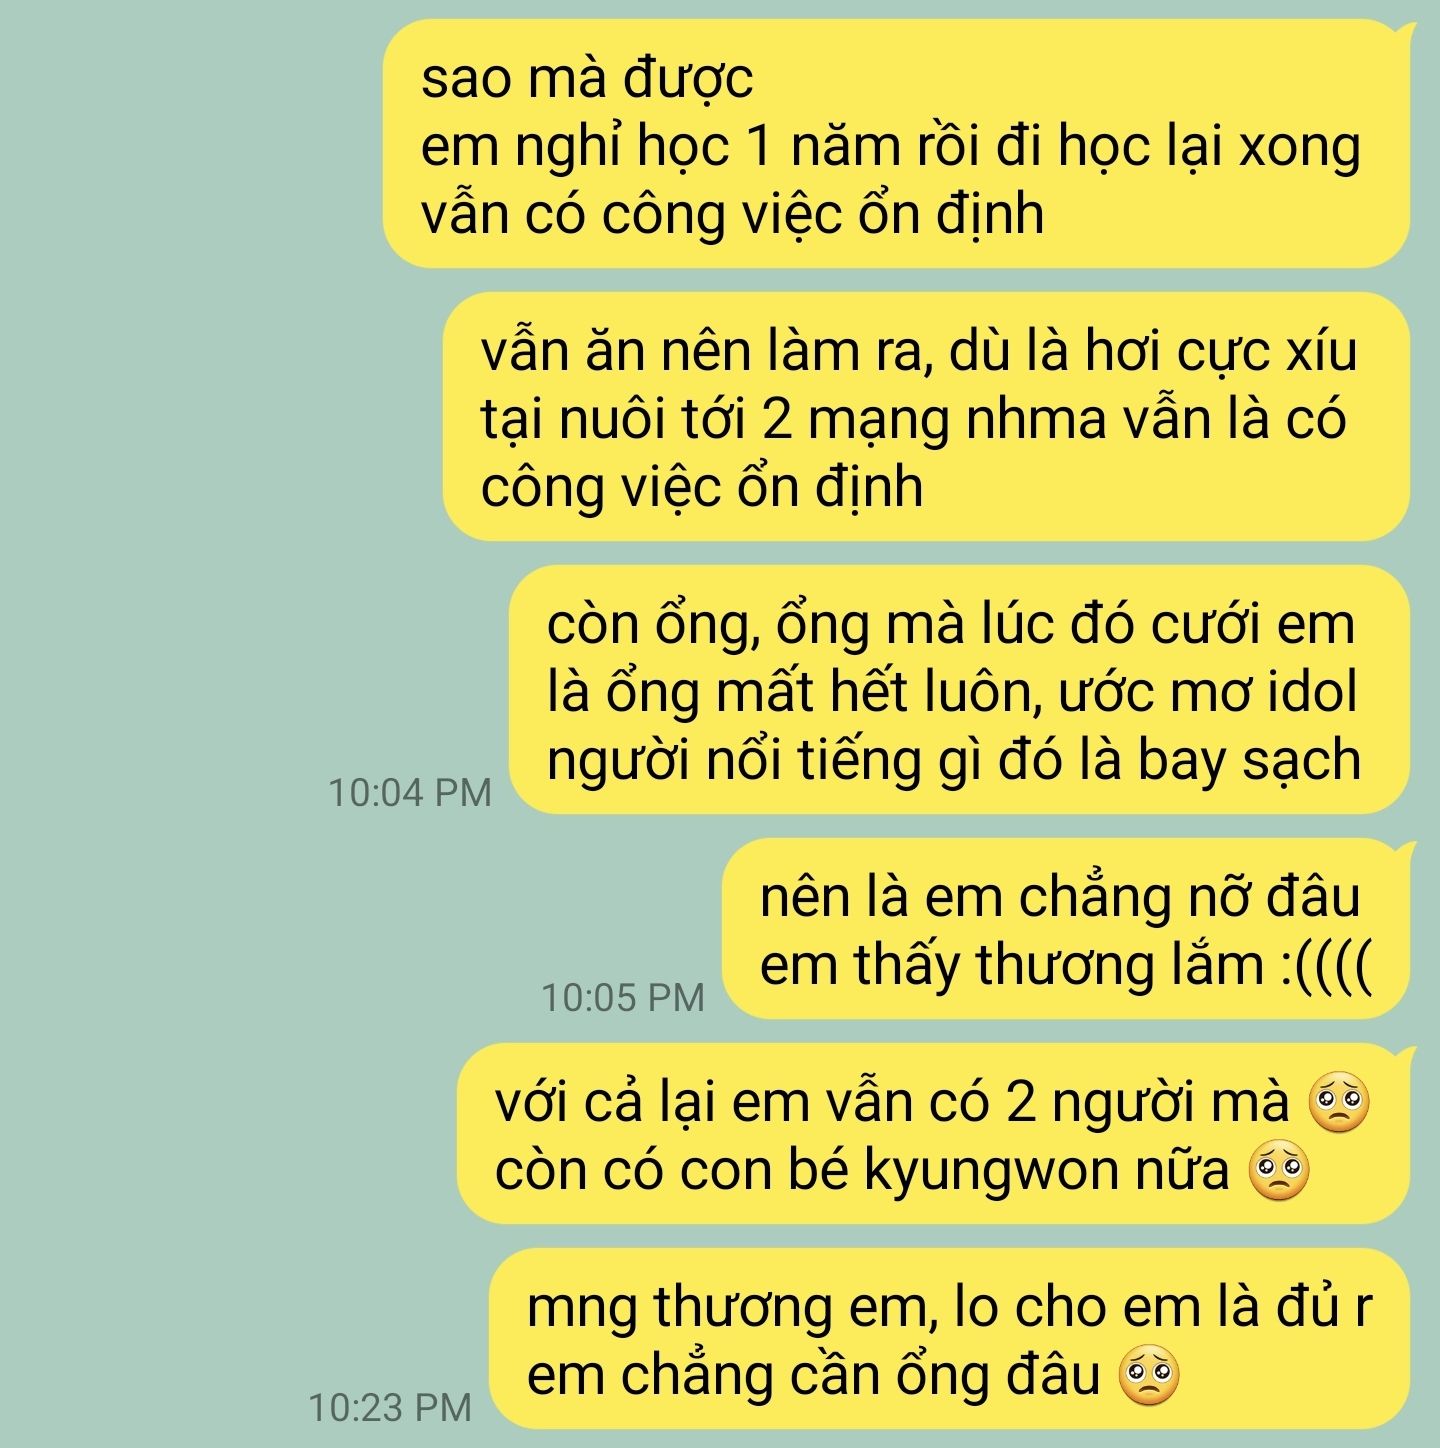Image resolution: width=1440 pixels, height=1448 pixels.
Task: Select the "mng thương em, lo cho em" bubble
Action: [x=950, y=1339]
